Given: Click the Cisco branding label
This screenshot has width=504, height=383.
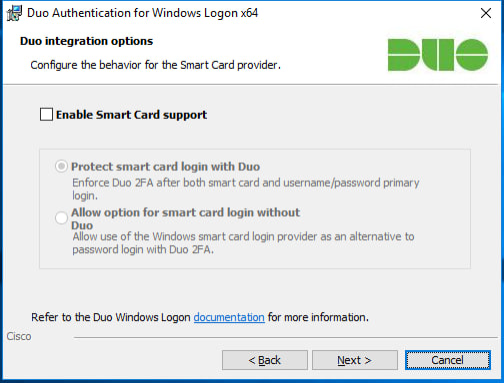Looking at the screenshot, I should click(x=19, y=336).
